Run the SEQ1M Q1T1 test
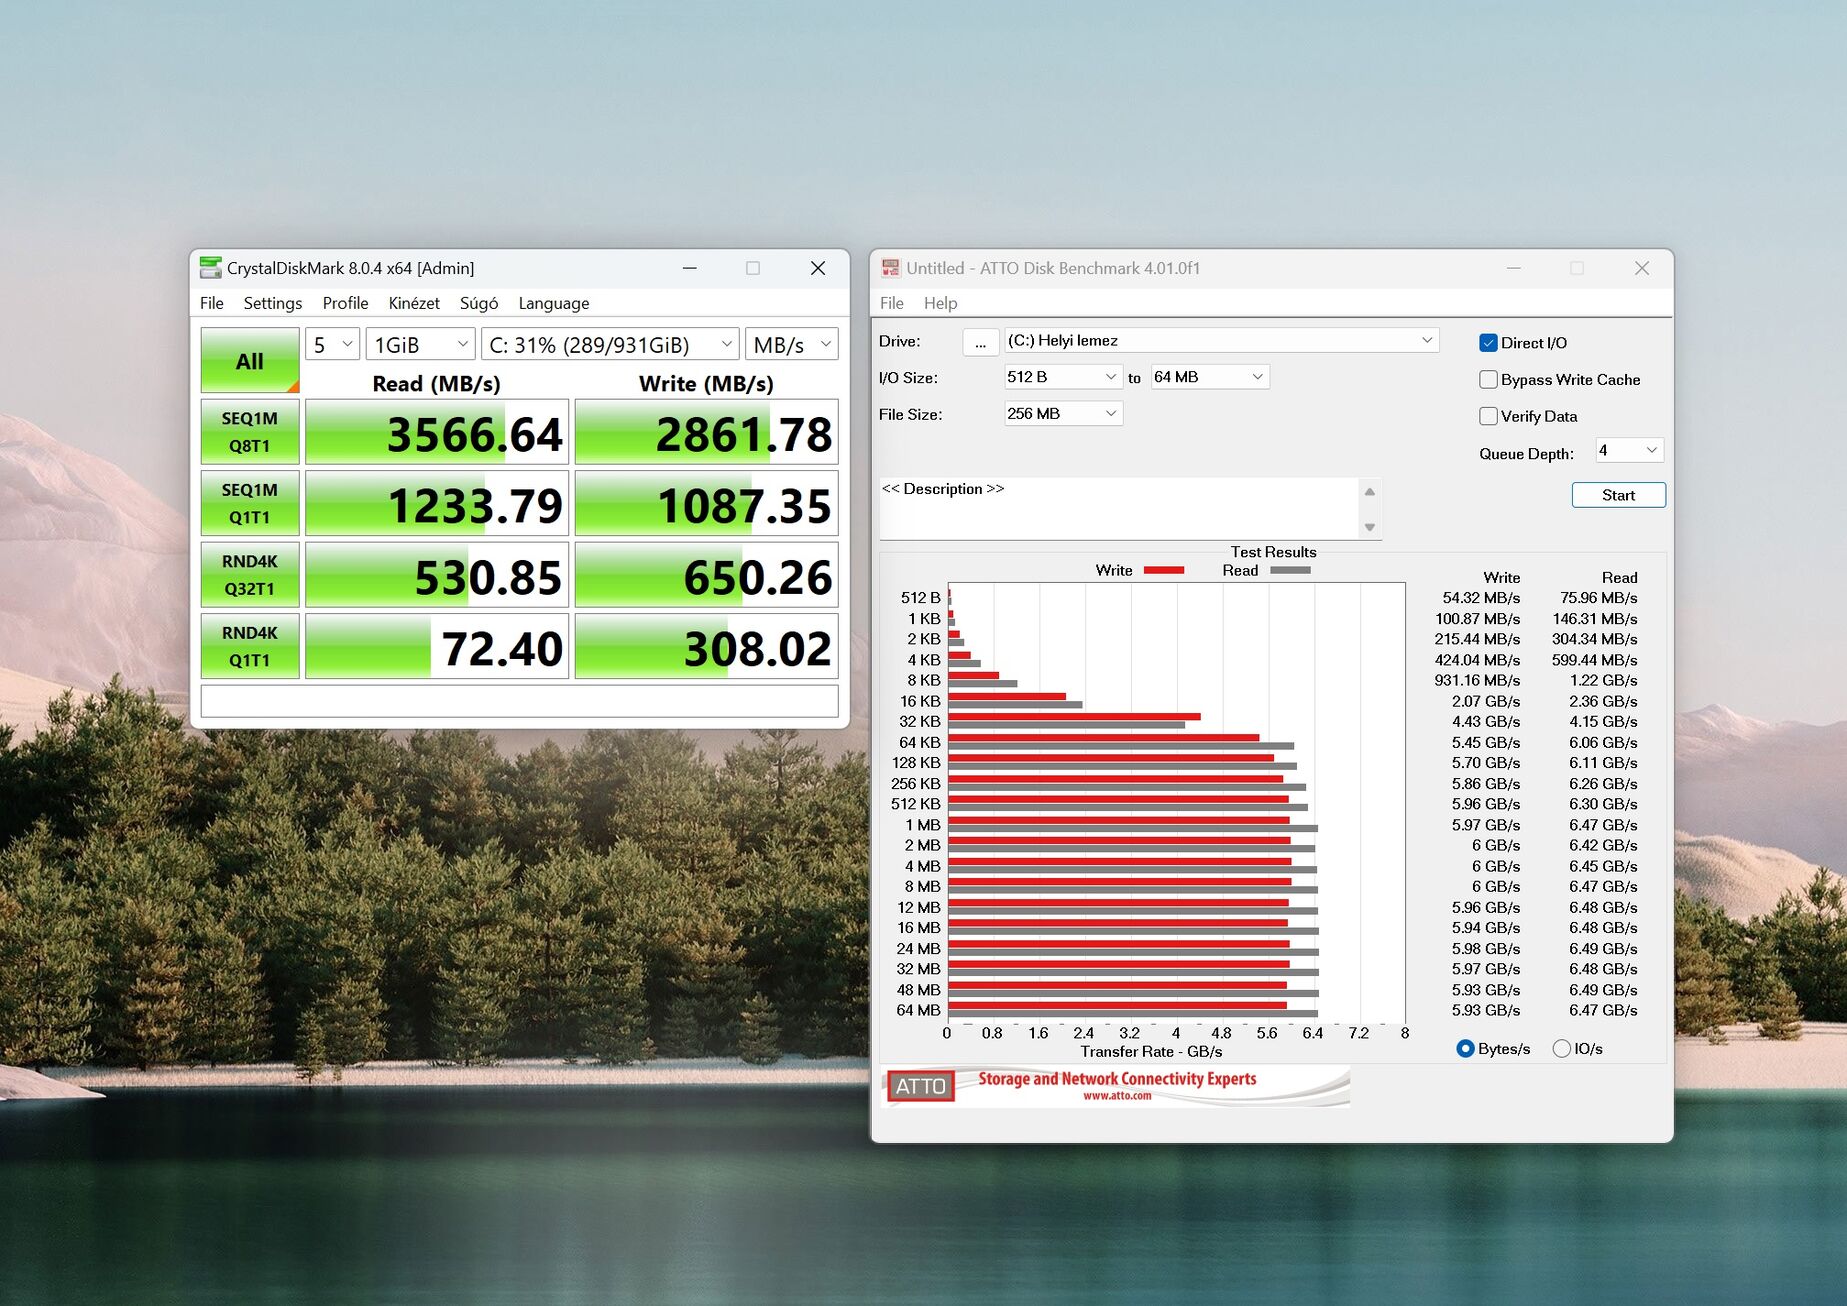The image size is (1847, 1306). tap(250, 504)
